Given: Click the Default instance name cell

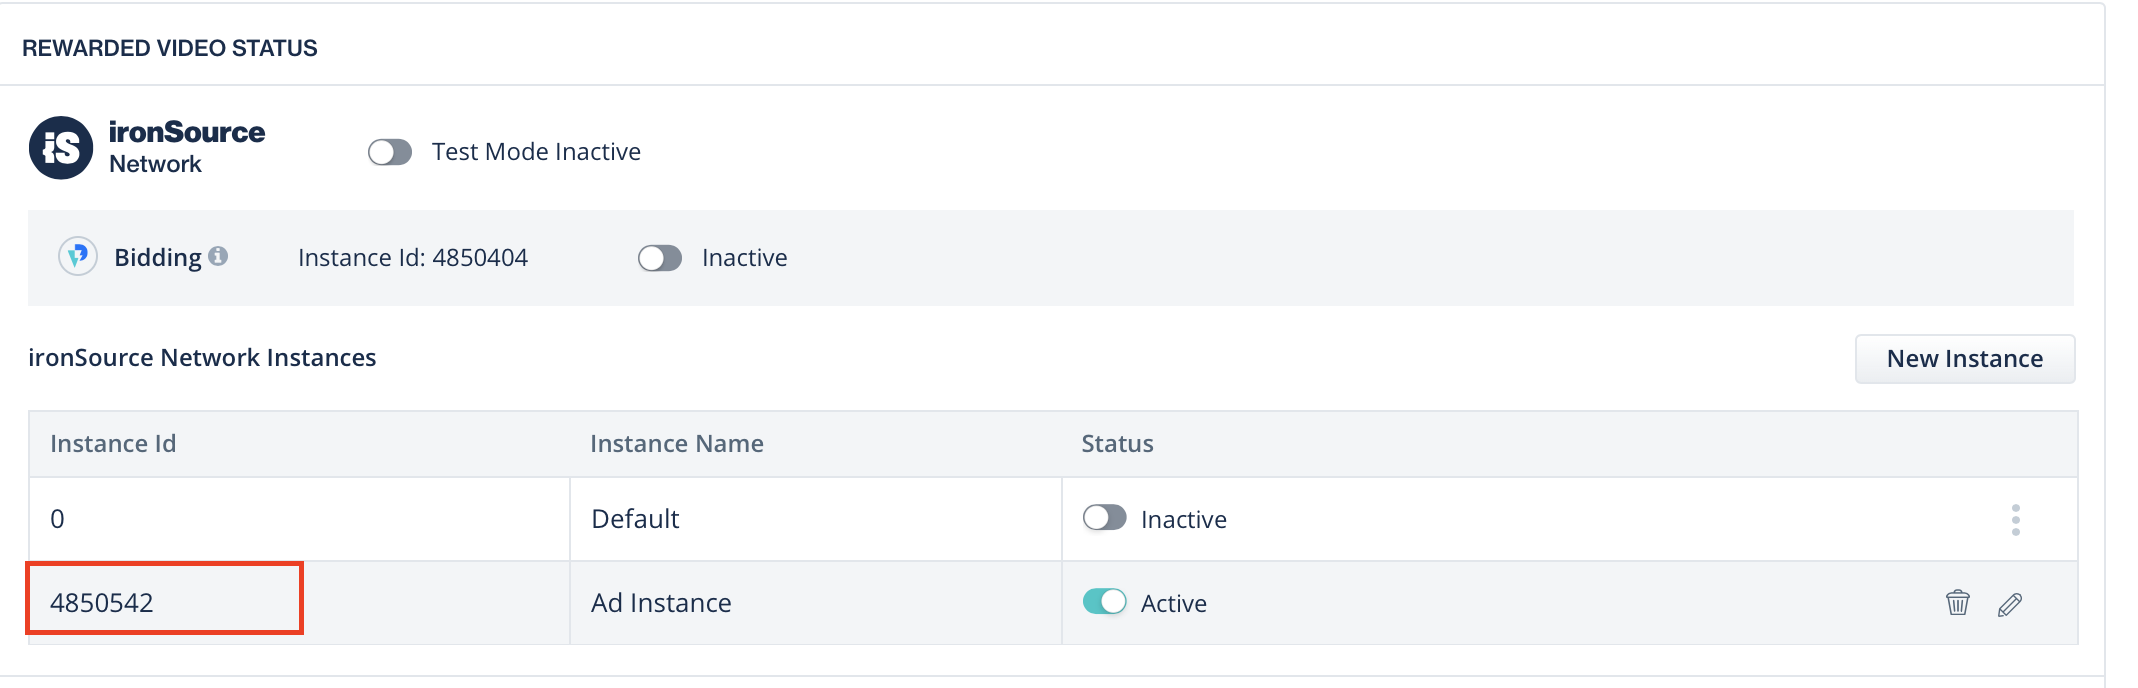Looking at the screenshot, I should point(635,519).
